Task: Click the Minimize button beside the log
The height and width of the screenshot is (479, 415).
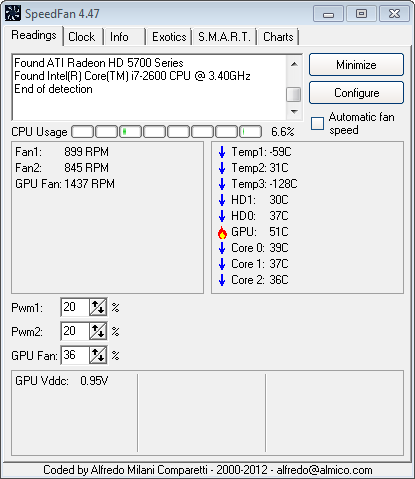Action: click(356, 65)
